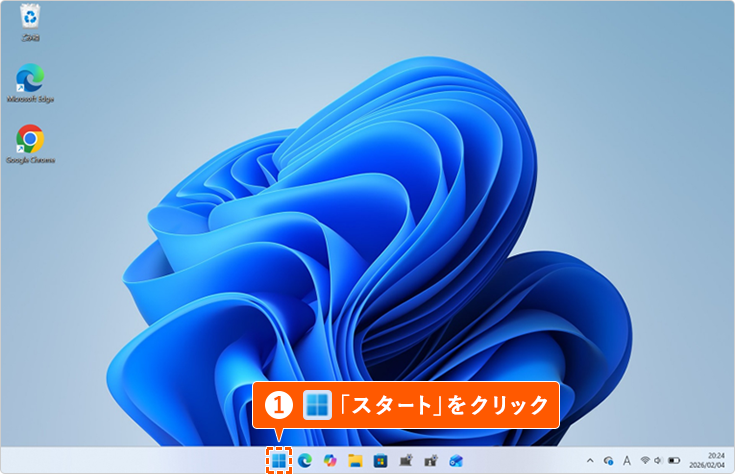Open Wi-Fi network quick settings
This screenshot has width=735, height=475.
click(645, 460)
